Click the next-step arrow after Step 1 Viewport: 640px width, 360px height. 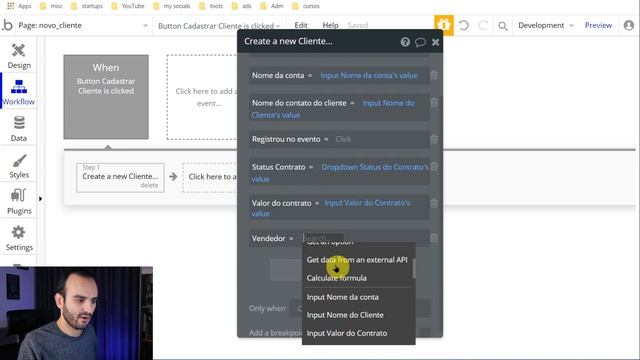pos(173,176)
